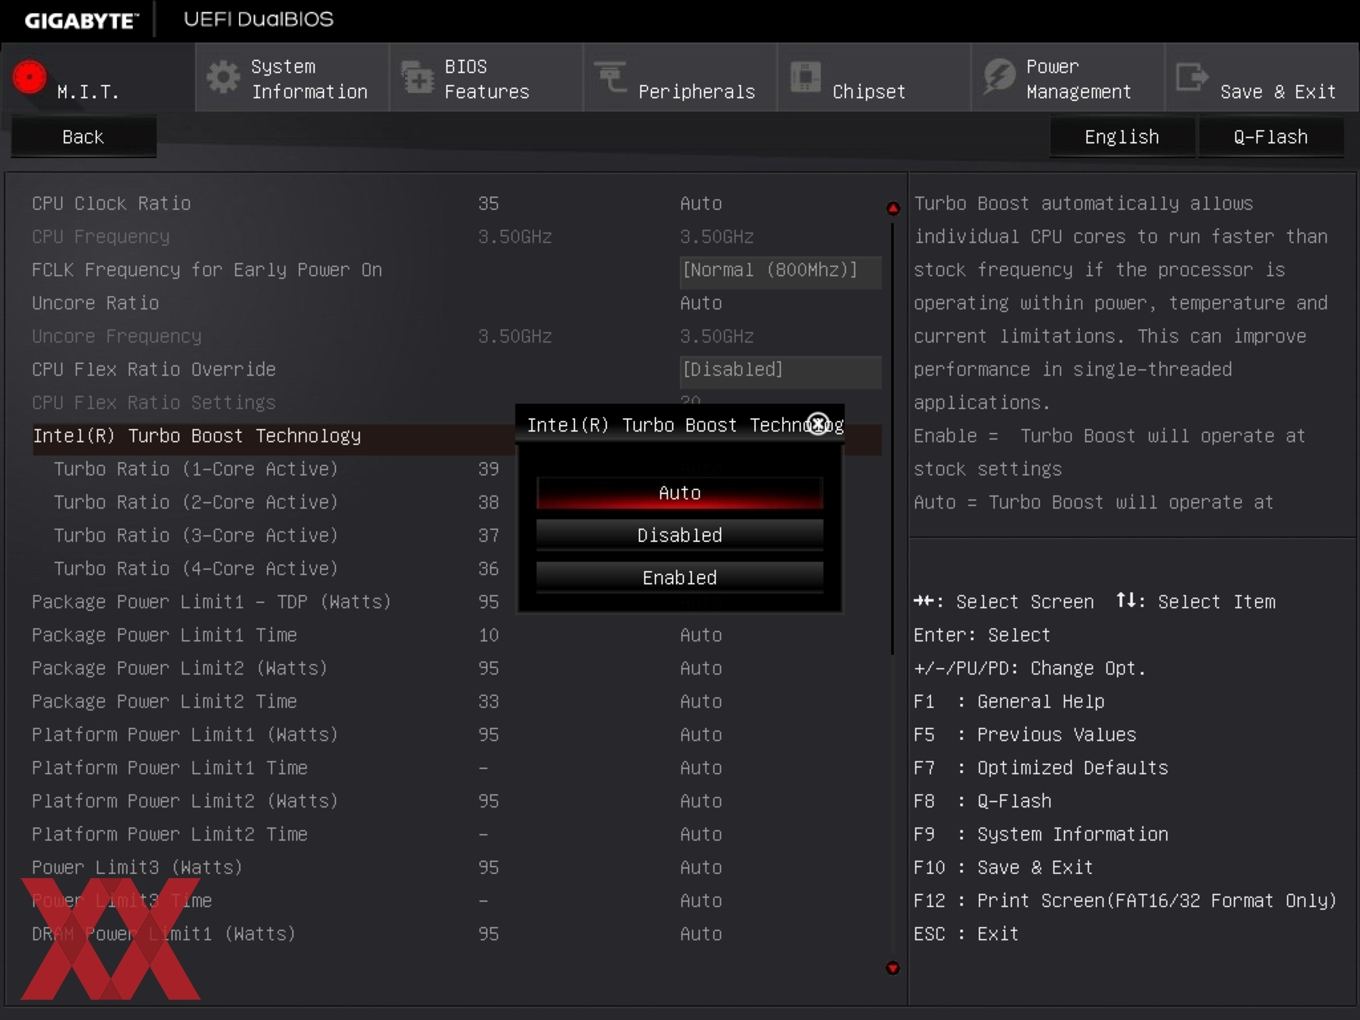
Task: Open the Peripherals tab
Action: tap(680, 77)
